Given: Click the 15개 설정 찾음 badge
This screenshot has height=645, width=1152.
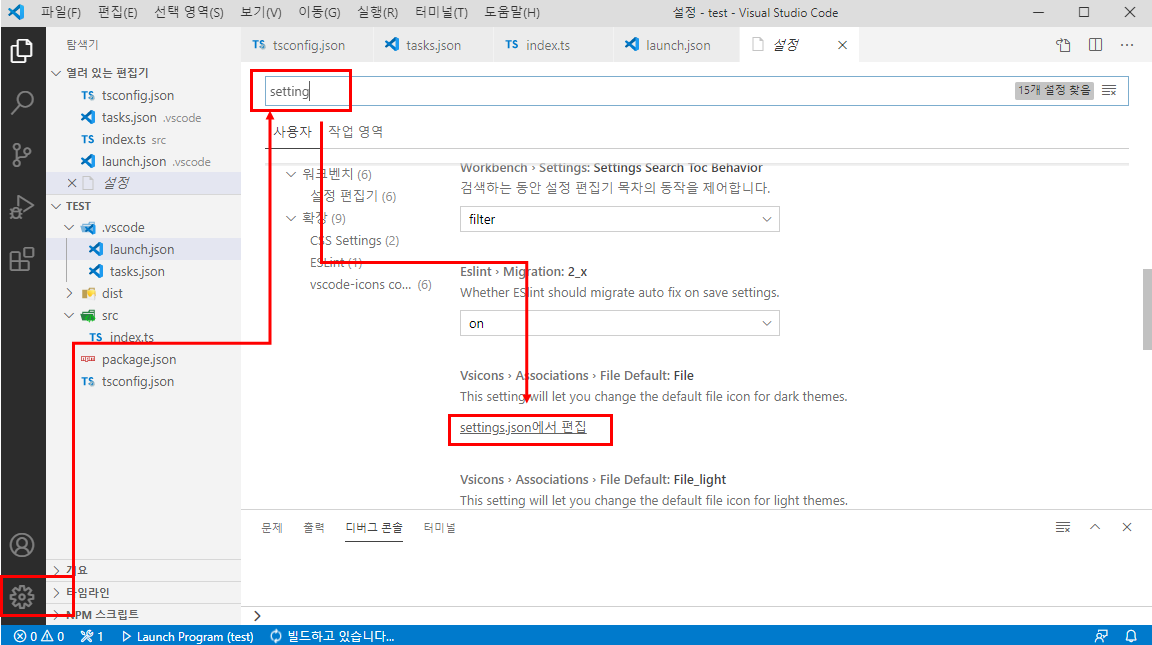Looking at the screenshot, I should [x=1054, y=90].
